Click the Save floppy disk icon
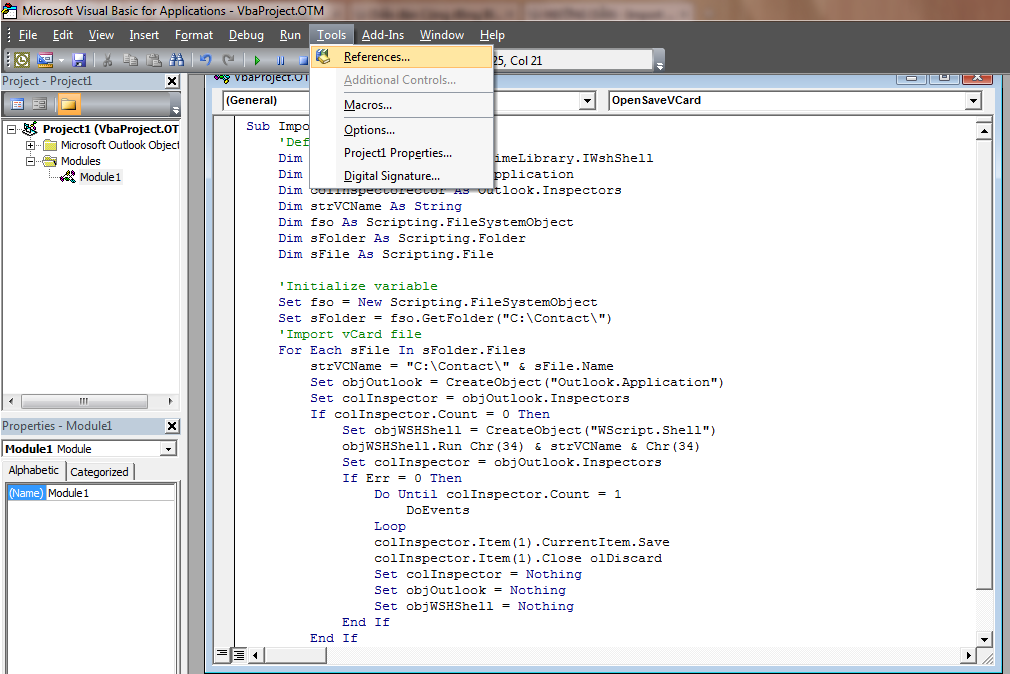 79,60
